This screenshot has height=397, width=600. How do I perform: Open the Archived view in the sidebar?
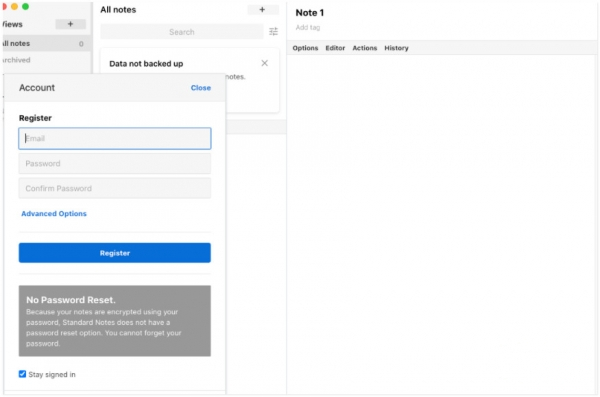46,60
